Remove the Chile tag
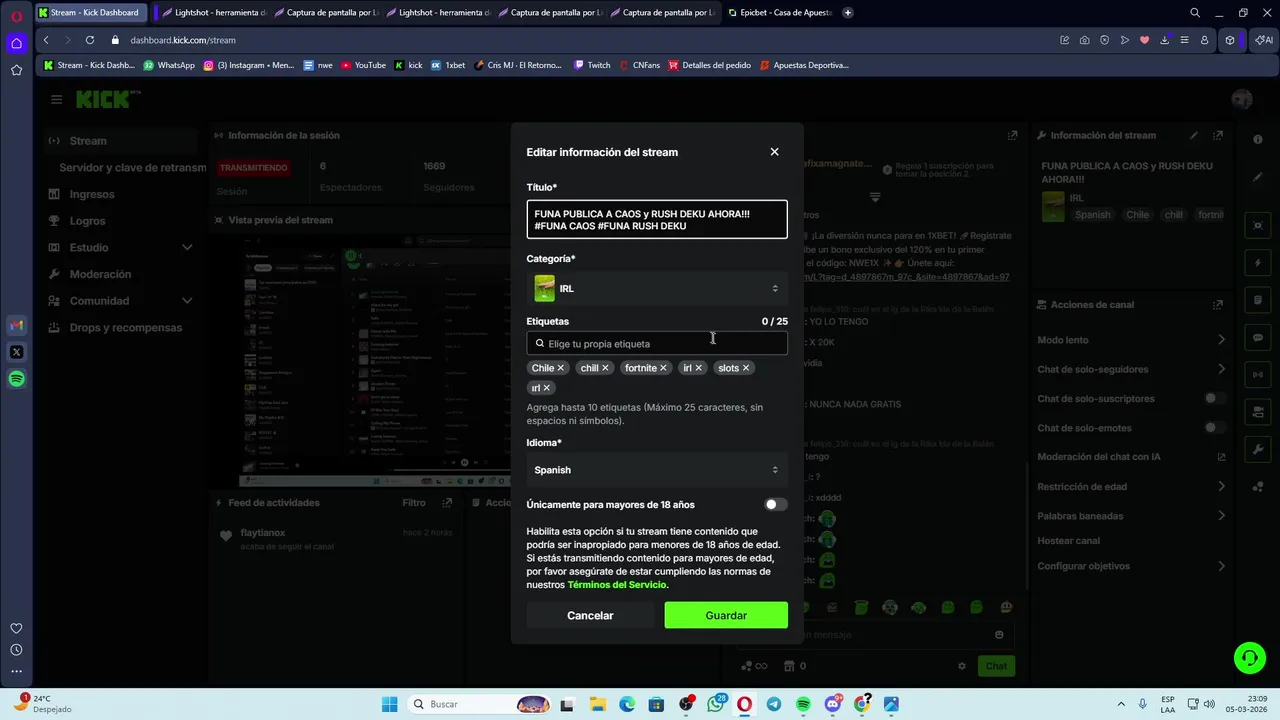The height and width of the screenshot is (720, 1280). (560, 368)
